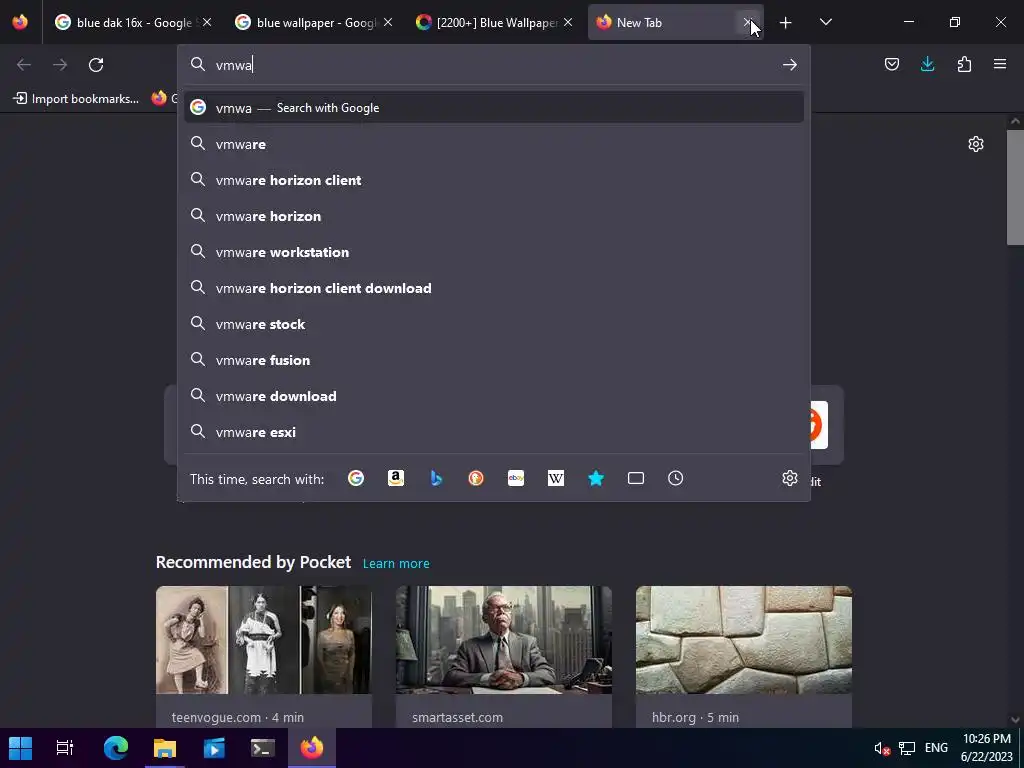Click 'Import bookmarks...' in bookmarks toolbar
1024x768 pixels.
pyautogui.click(x=76, y=99)
